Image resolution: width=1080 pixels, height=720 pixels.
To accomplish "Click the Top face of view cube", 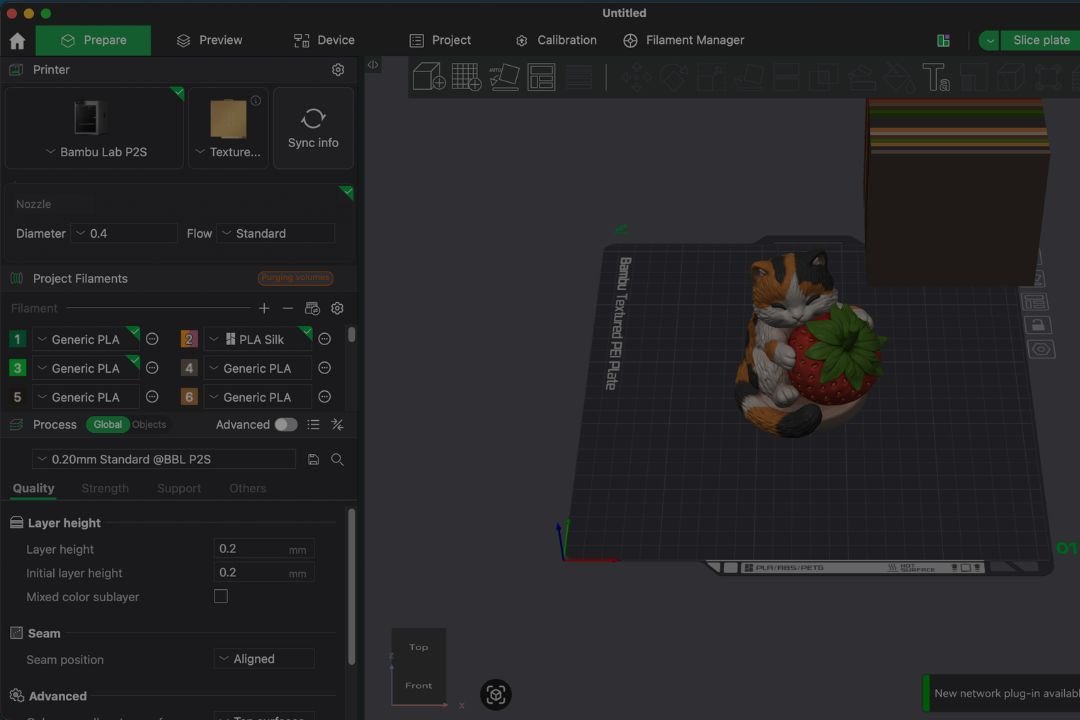I will 419,647.
